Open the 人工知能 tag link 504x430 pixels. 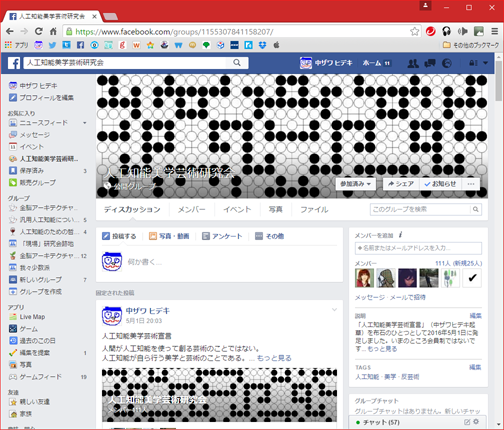coord(367,377)
